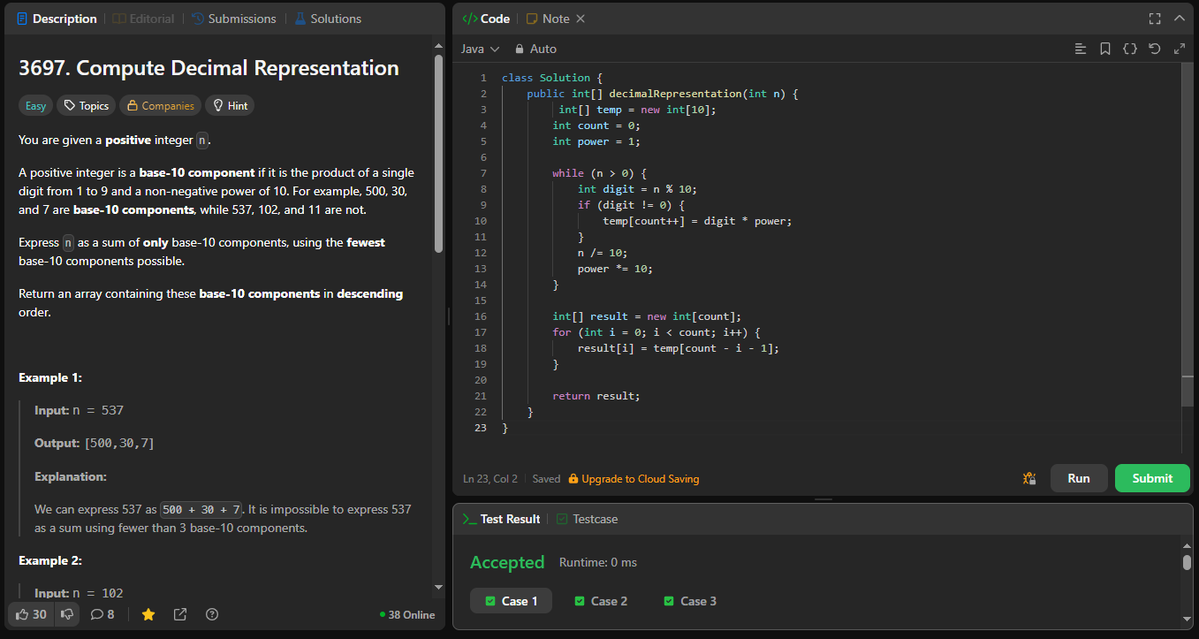Run the code
1199x639 pixels.
point(1079,478)
